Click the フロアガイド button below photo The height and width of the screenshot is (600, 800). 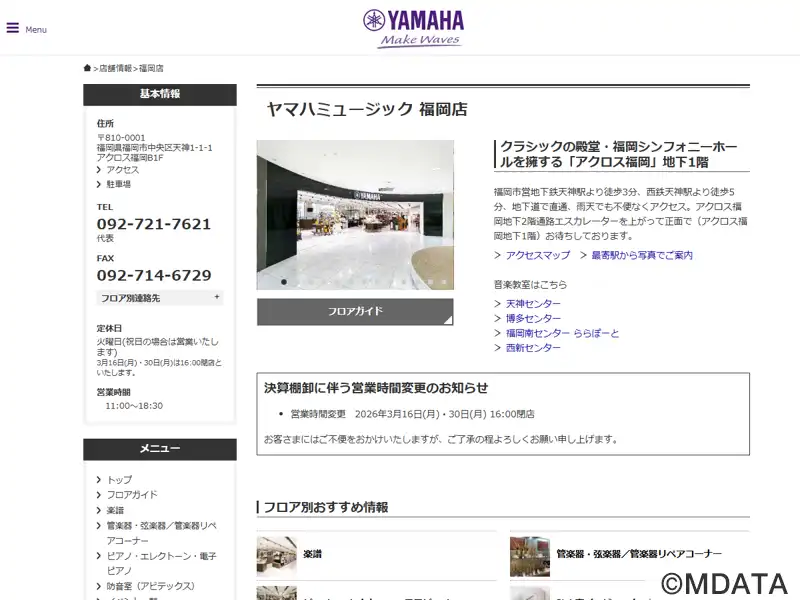click(355, 312)
